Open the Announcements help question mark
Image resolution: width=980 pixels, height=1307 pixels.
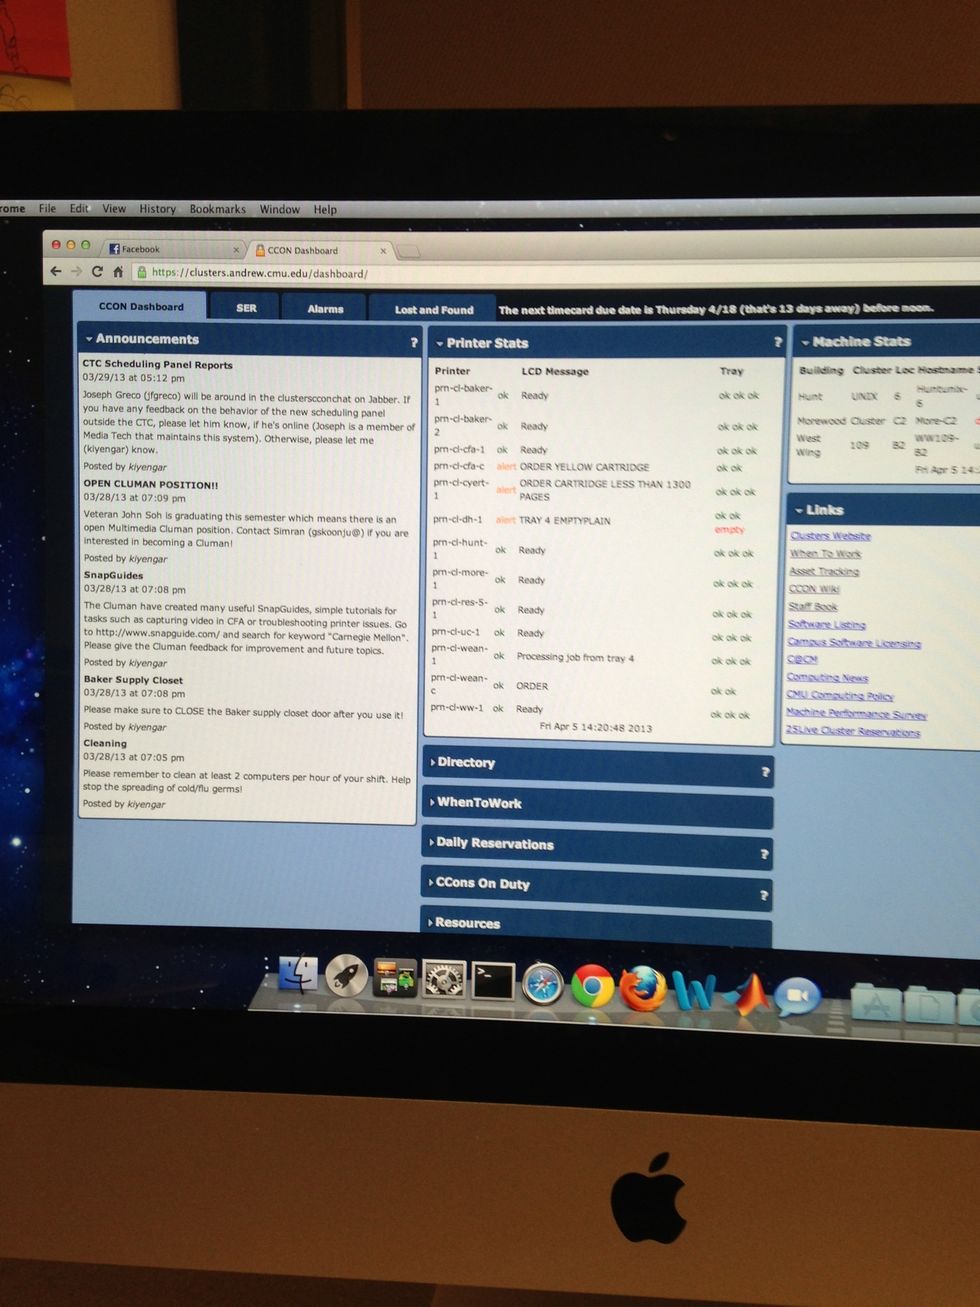(x=413, y=341)
